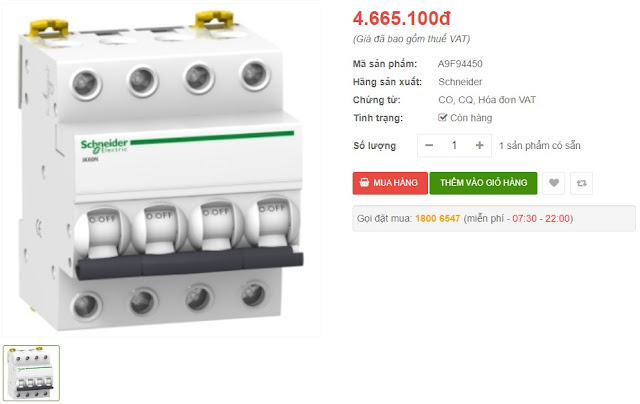640x404 pixels.
Task: Click the 1800 6547 hotline number
Action: click(438, 218)
